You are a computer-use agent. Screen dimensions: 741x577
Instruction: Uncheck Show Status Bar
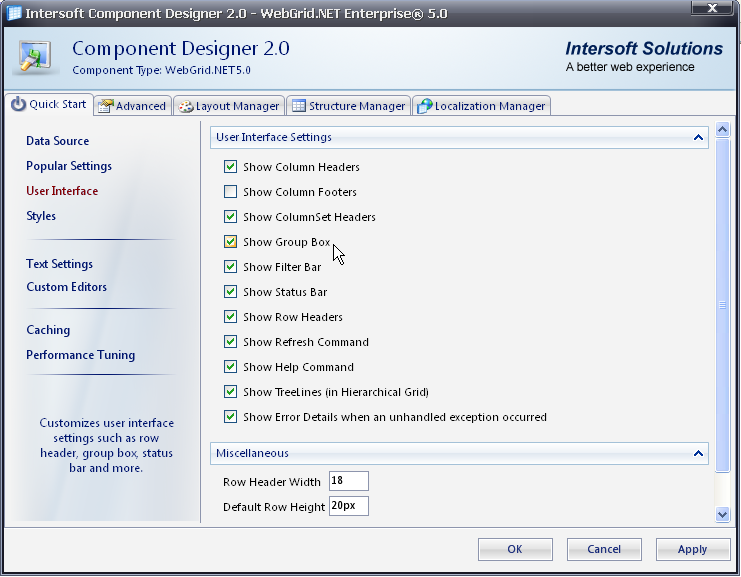pyautogui.click(x=230, y=292)
